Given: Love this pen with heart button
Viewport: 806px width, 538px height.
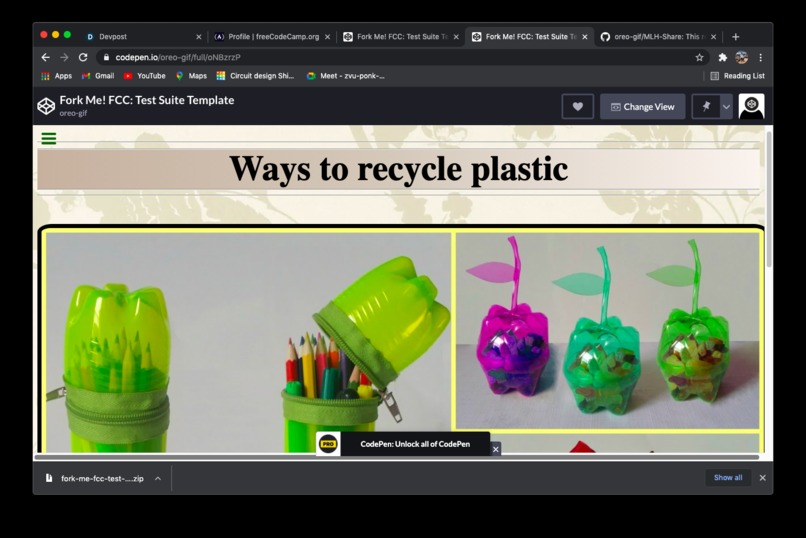Looking at the screenshot, I should point(578,106).
